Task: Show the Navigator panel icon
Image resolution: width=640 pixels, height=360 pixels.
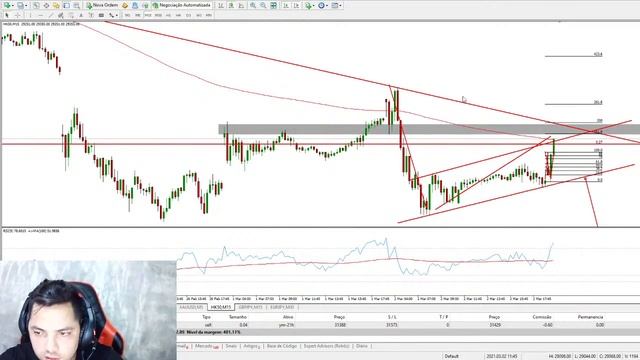Action: click(x=56, y=5)
